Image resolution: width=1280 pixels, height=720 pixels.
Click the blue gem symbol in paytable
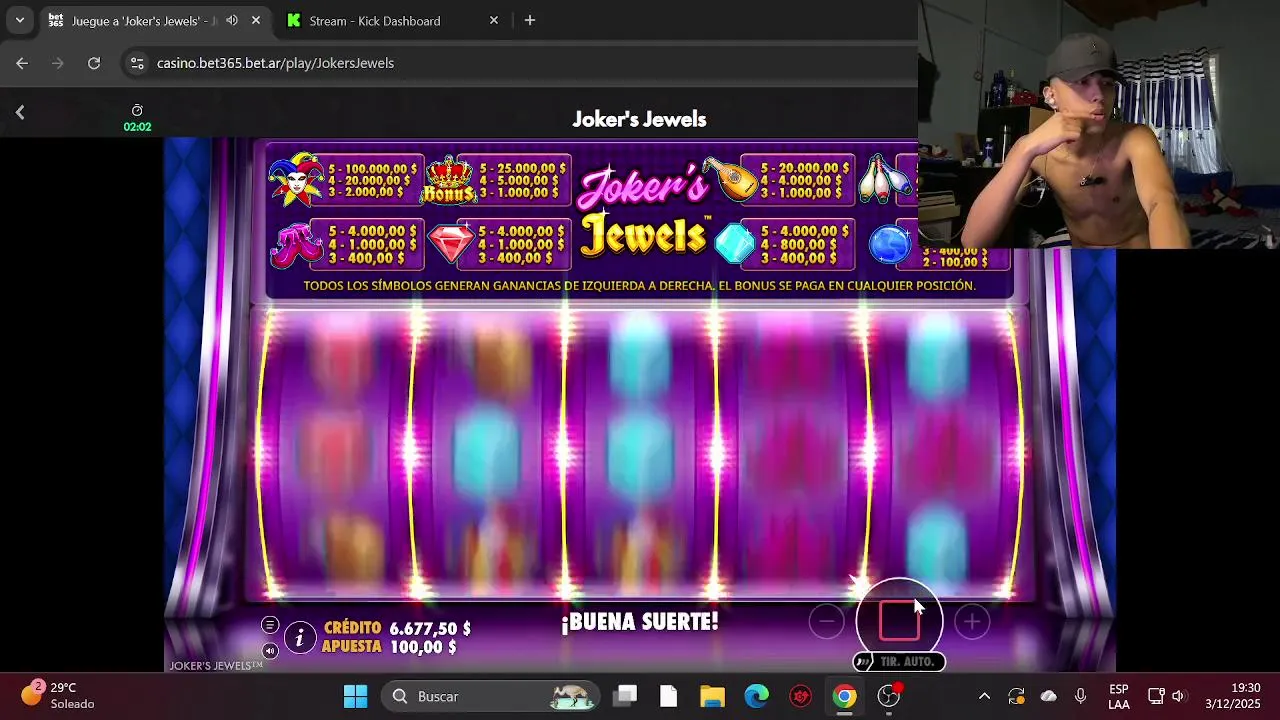[890, 244]
